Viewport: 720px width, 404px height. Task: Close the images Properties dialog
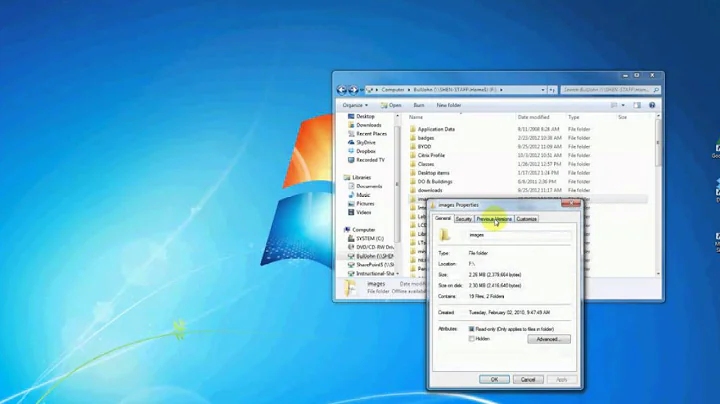point(571,203)
